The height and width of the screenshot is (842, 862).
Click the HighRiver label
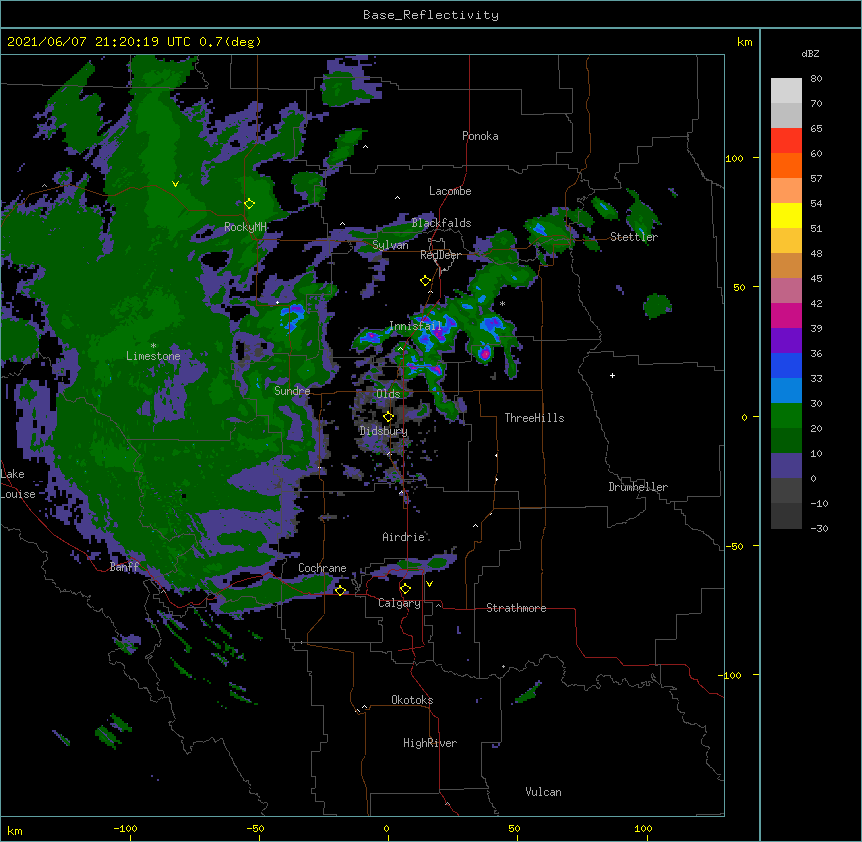[x=430, y=743]
